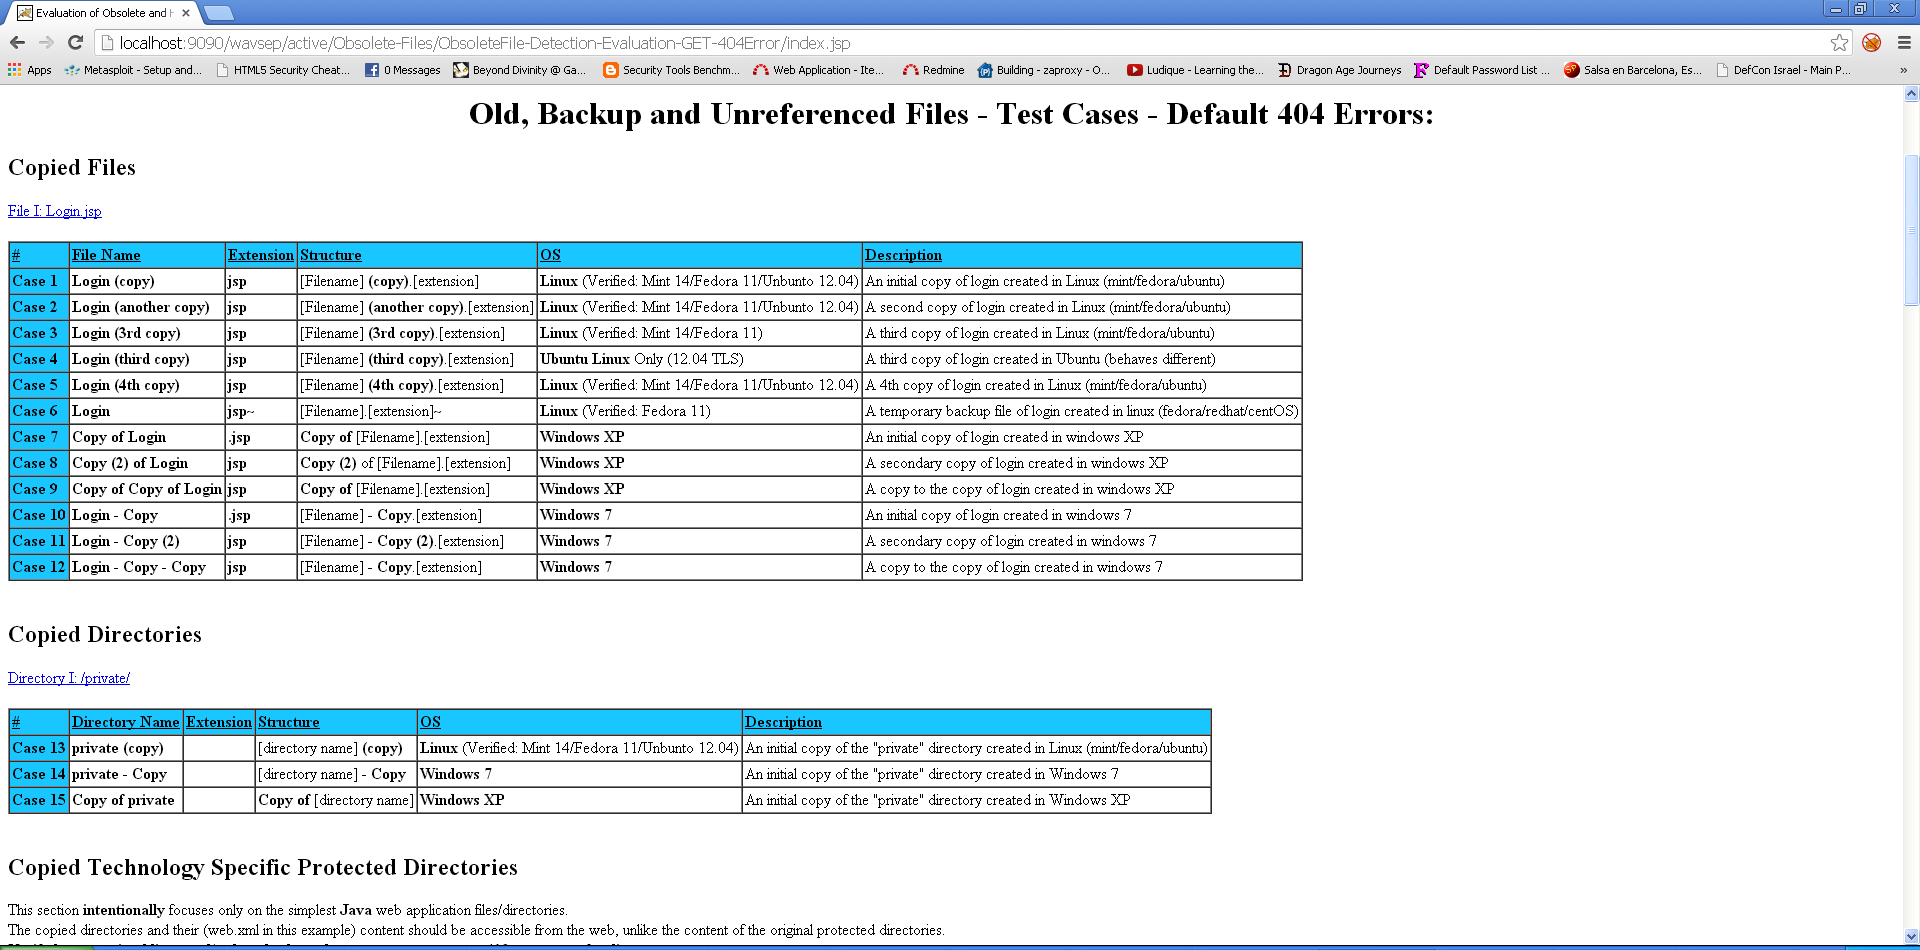Screen dimensions: 1920x950
Task: Toggle the bookmark star for this page
Action: [x=1840, y=43]
